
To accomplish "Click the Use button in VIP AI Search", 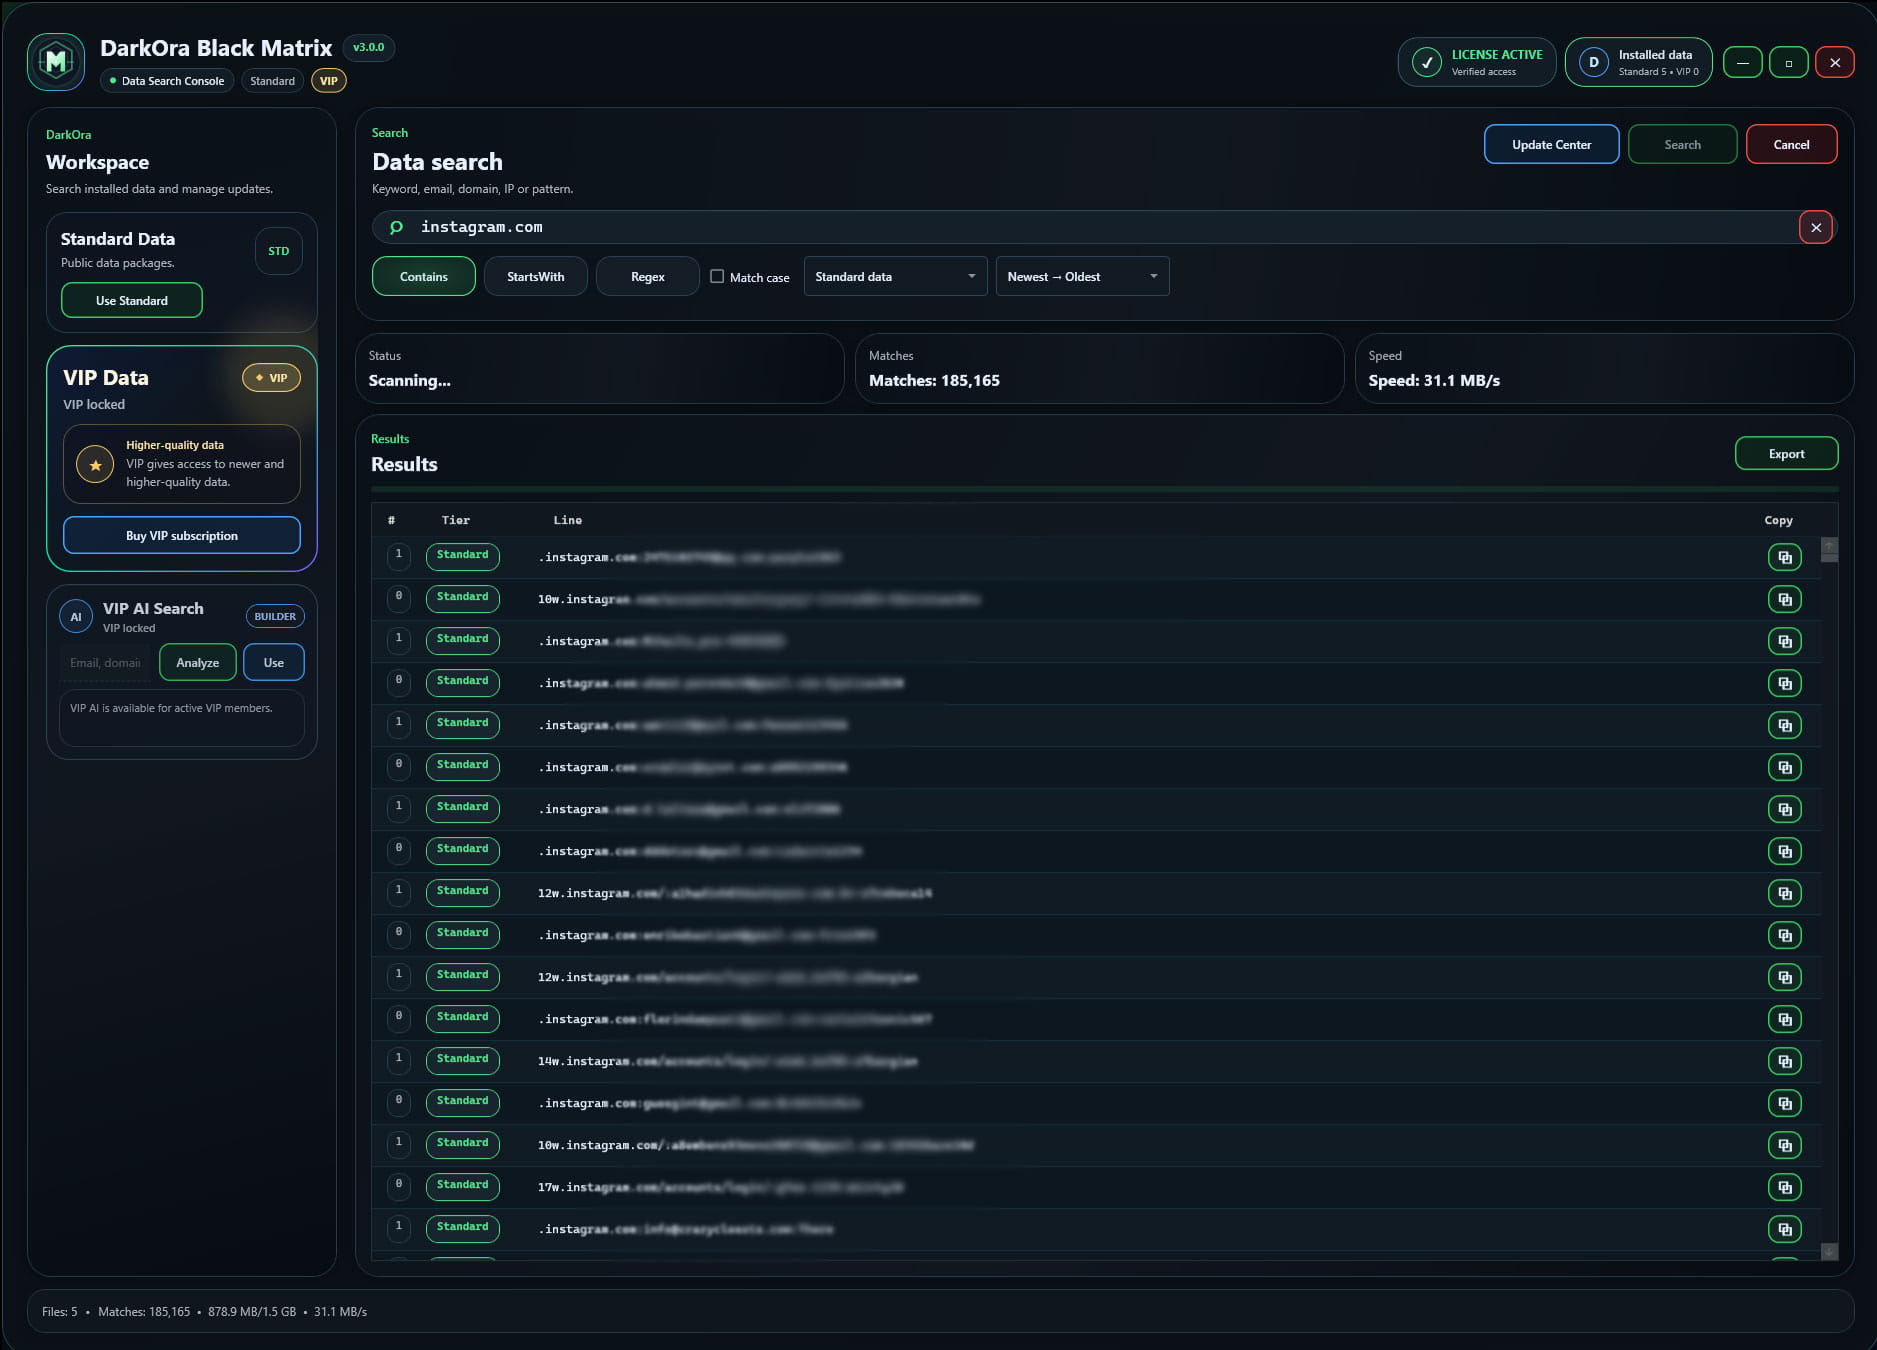I will [274, 662].
